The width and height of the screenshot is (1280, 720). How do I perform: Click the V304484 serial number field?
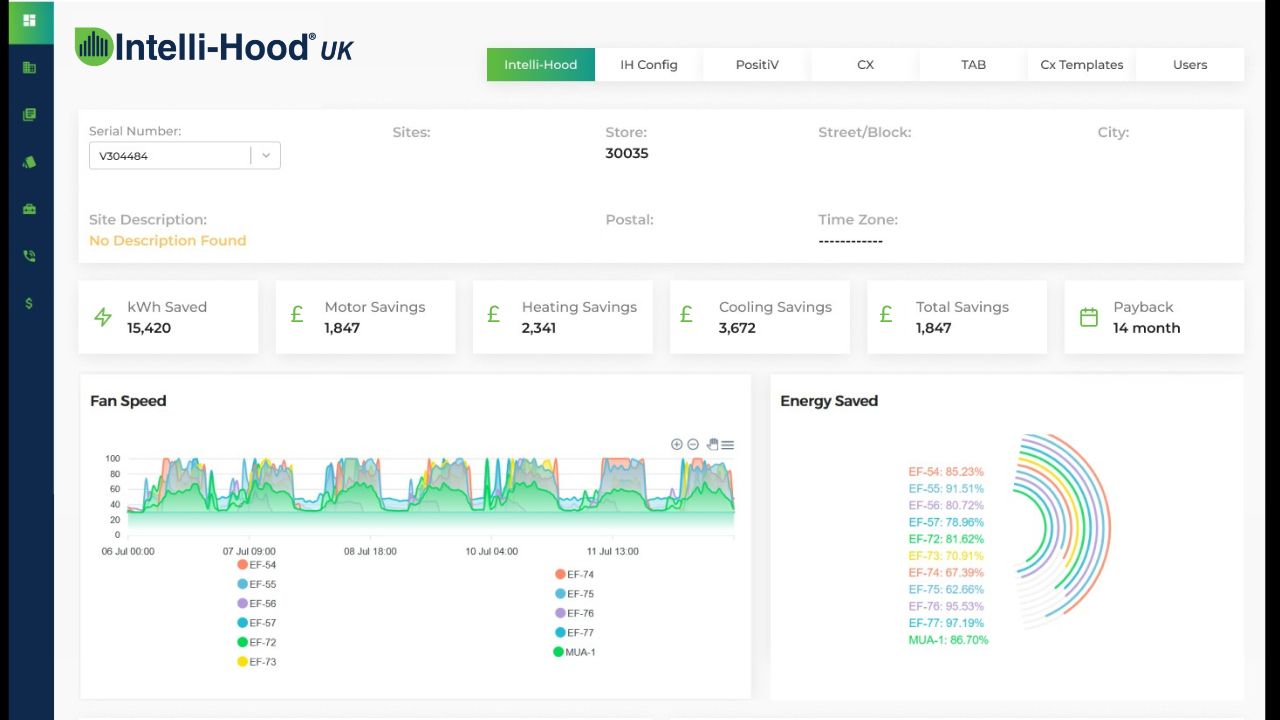tap(168, 156)
